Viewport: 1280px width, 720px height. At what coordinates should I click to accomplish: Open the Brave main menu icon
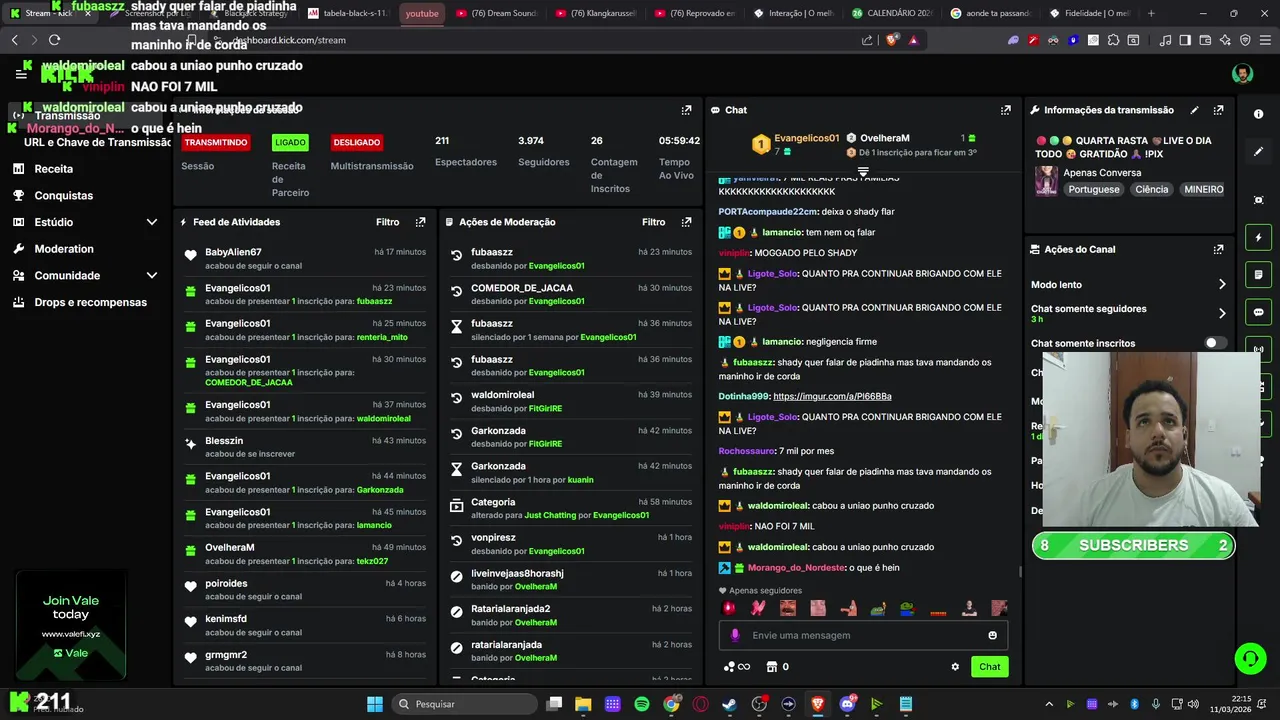point(1265,40)
